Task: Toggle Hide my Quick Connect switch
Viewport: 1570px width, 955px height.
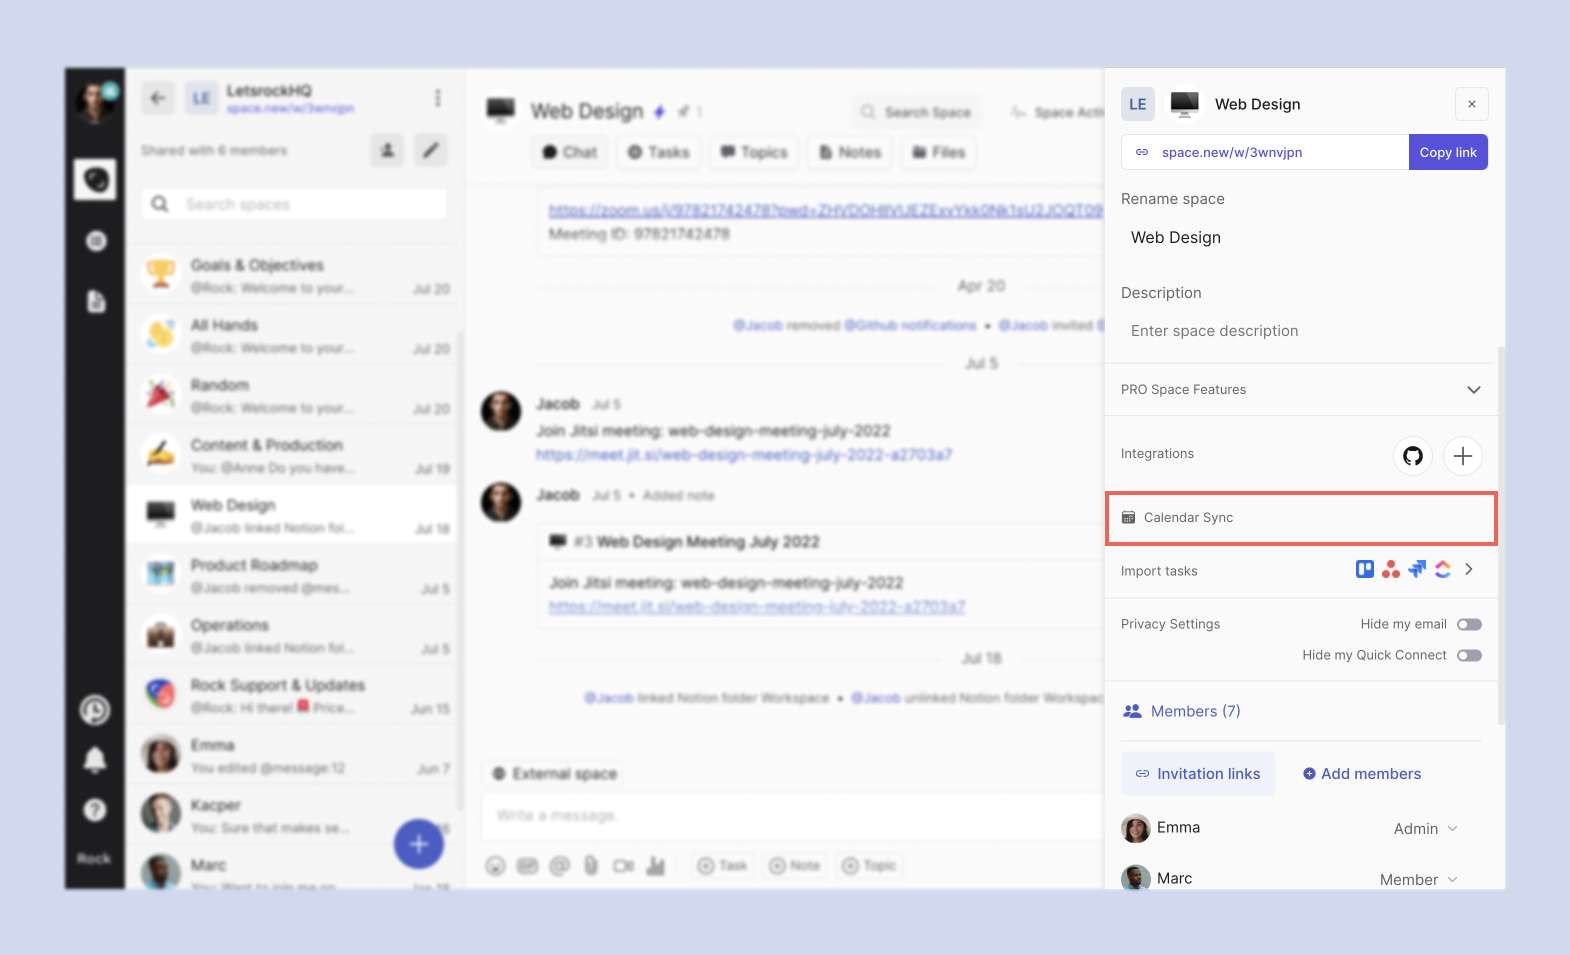Action: [x=1469, y=655]
